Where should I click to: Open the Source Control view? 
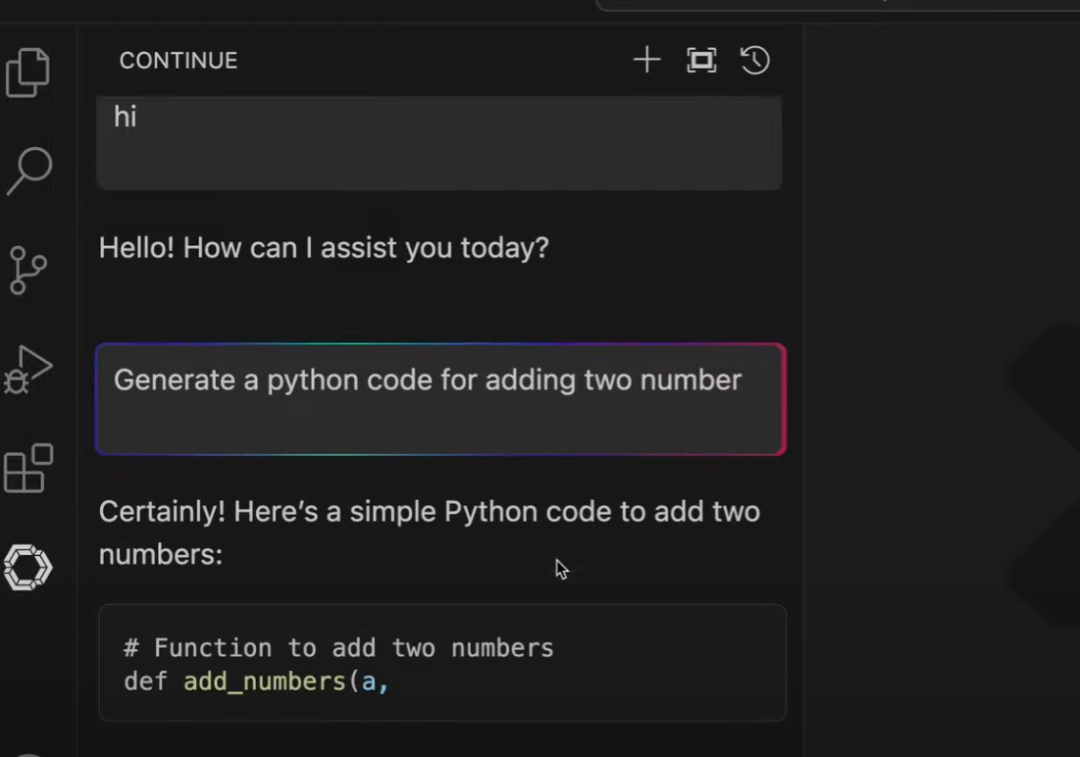pyautogui.click(x=28, y=270)
